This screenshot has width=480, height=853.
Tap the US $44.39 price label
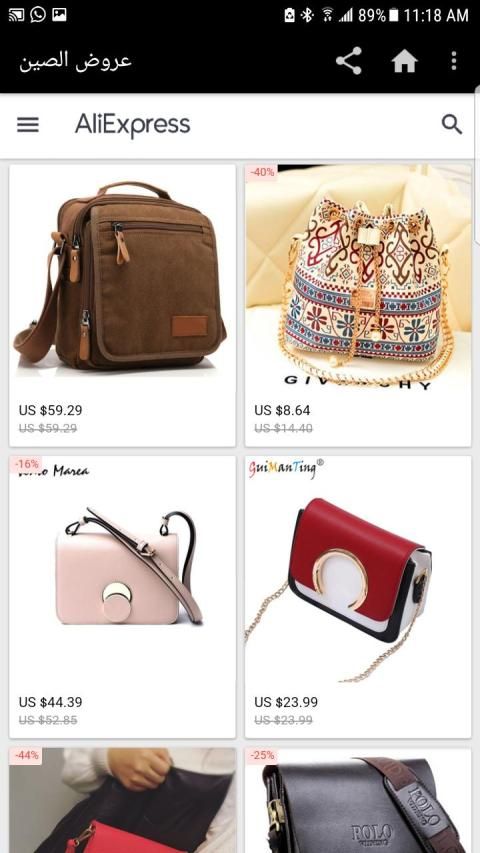51,702
